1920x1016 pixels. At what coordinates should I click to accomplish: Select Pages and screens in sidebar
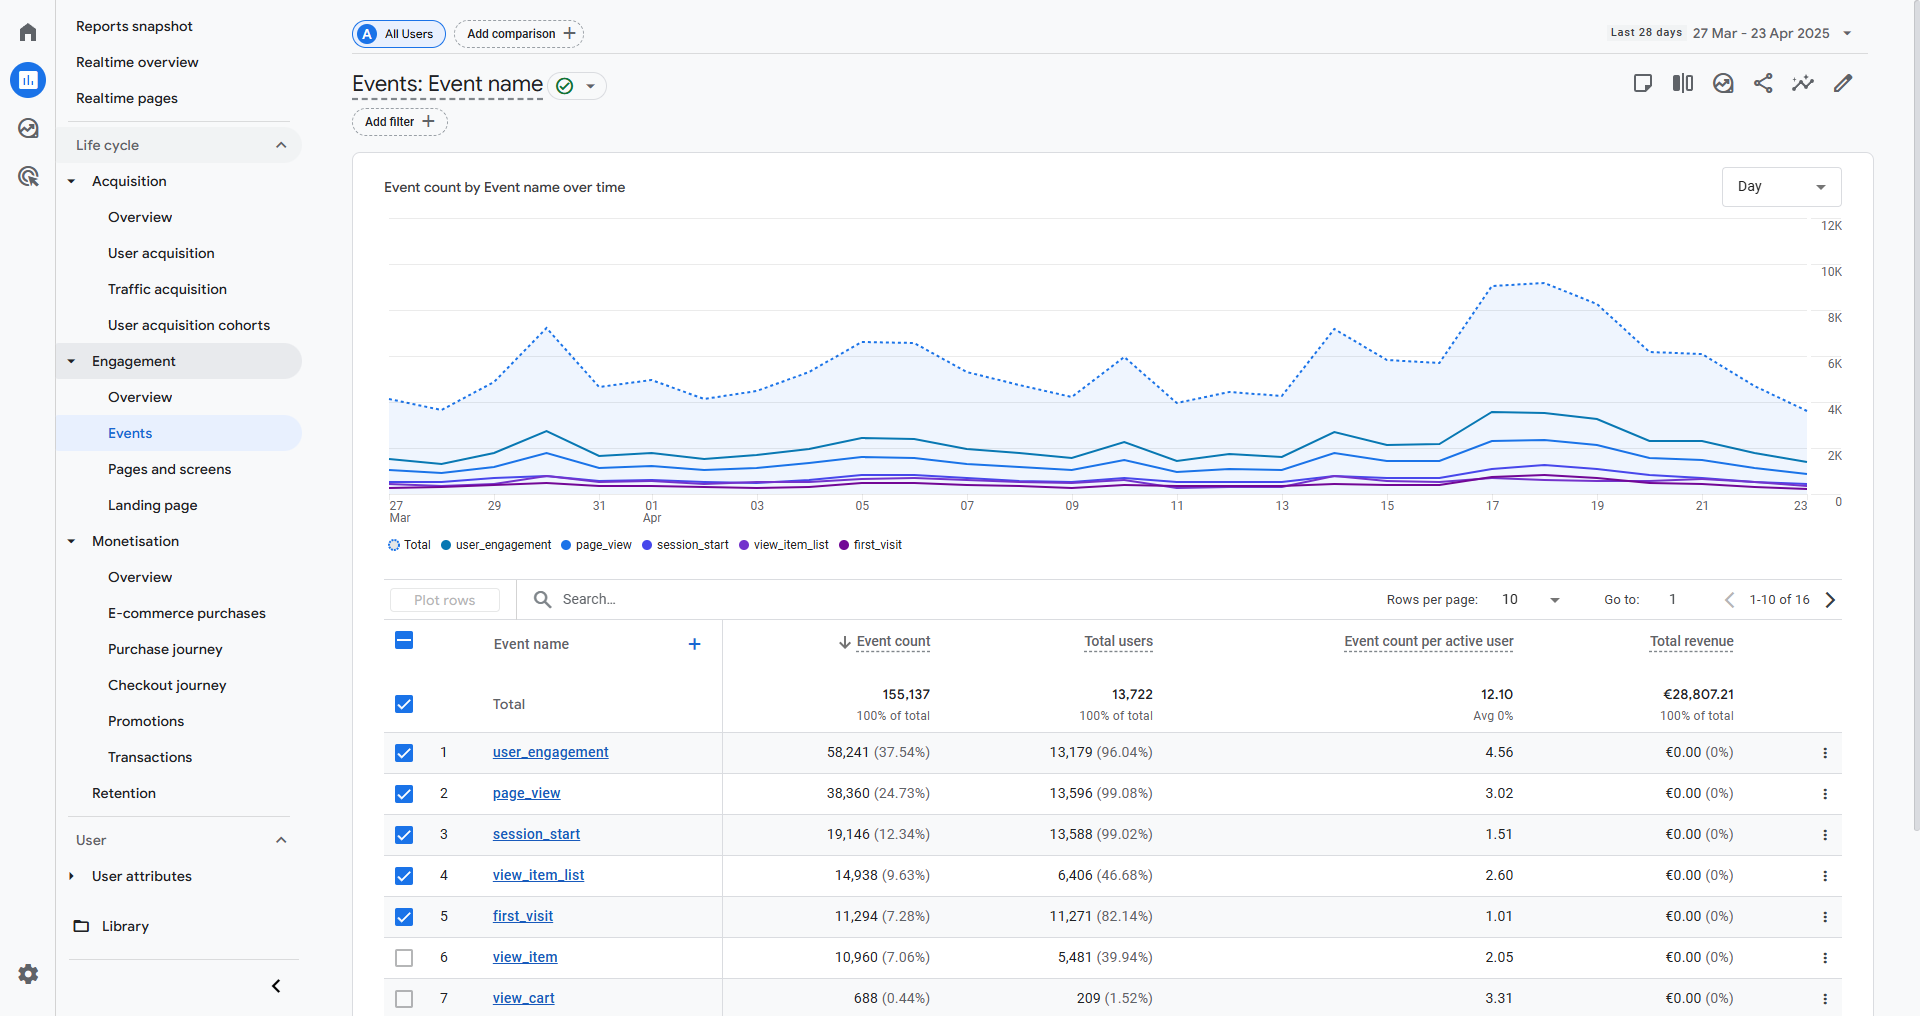coord(169,469)
